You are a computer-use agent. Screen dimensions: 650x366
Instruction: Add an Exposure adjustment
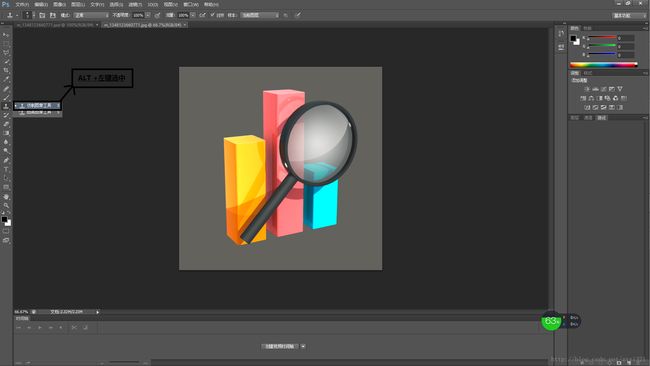coord(612,89)
